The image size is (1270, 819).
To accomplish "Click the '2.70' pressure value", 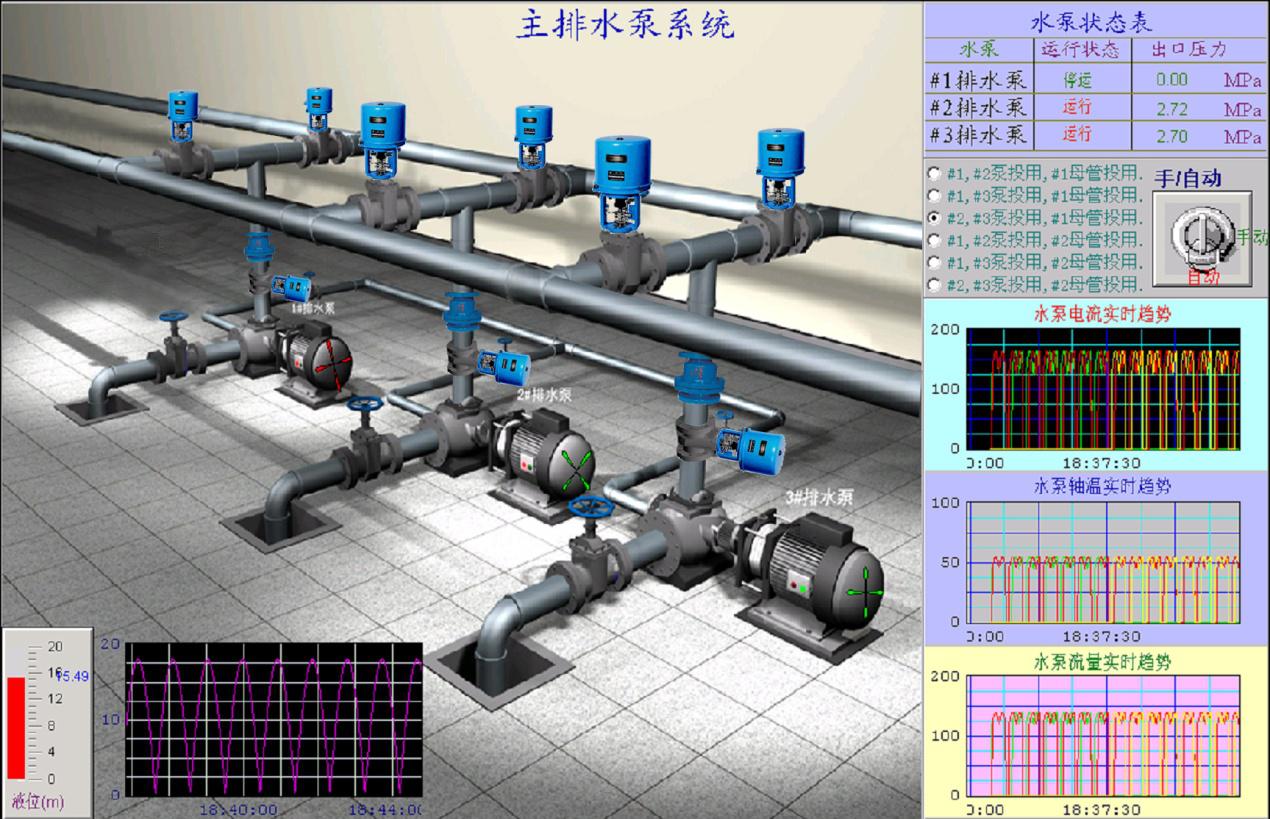I will pos(1172,136).
